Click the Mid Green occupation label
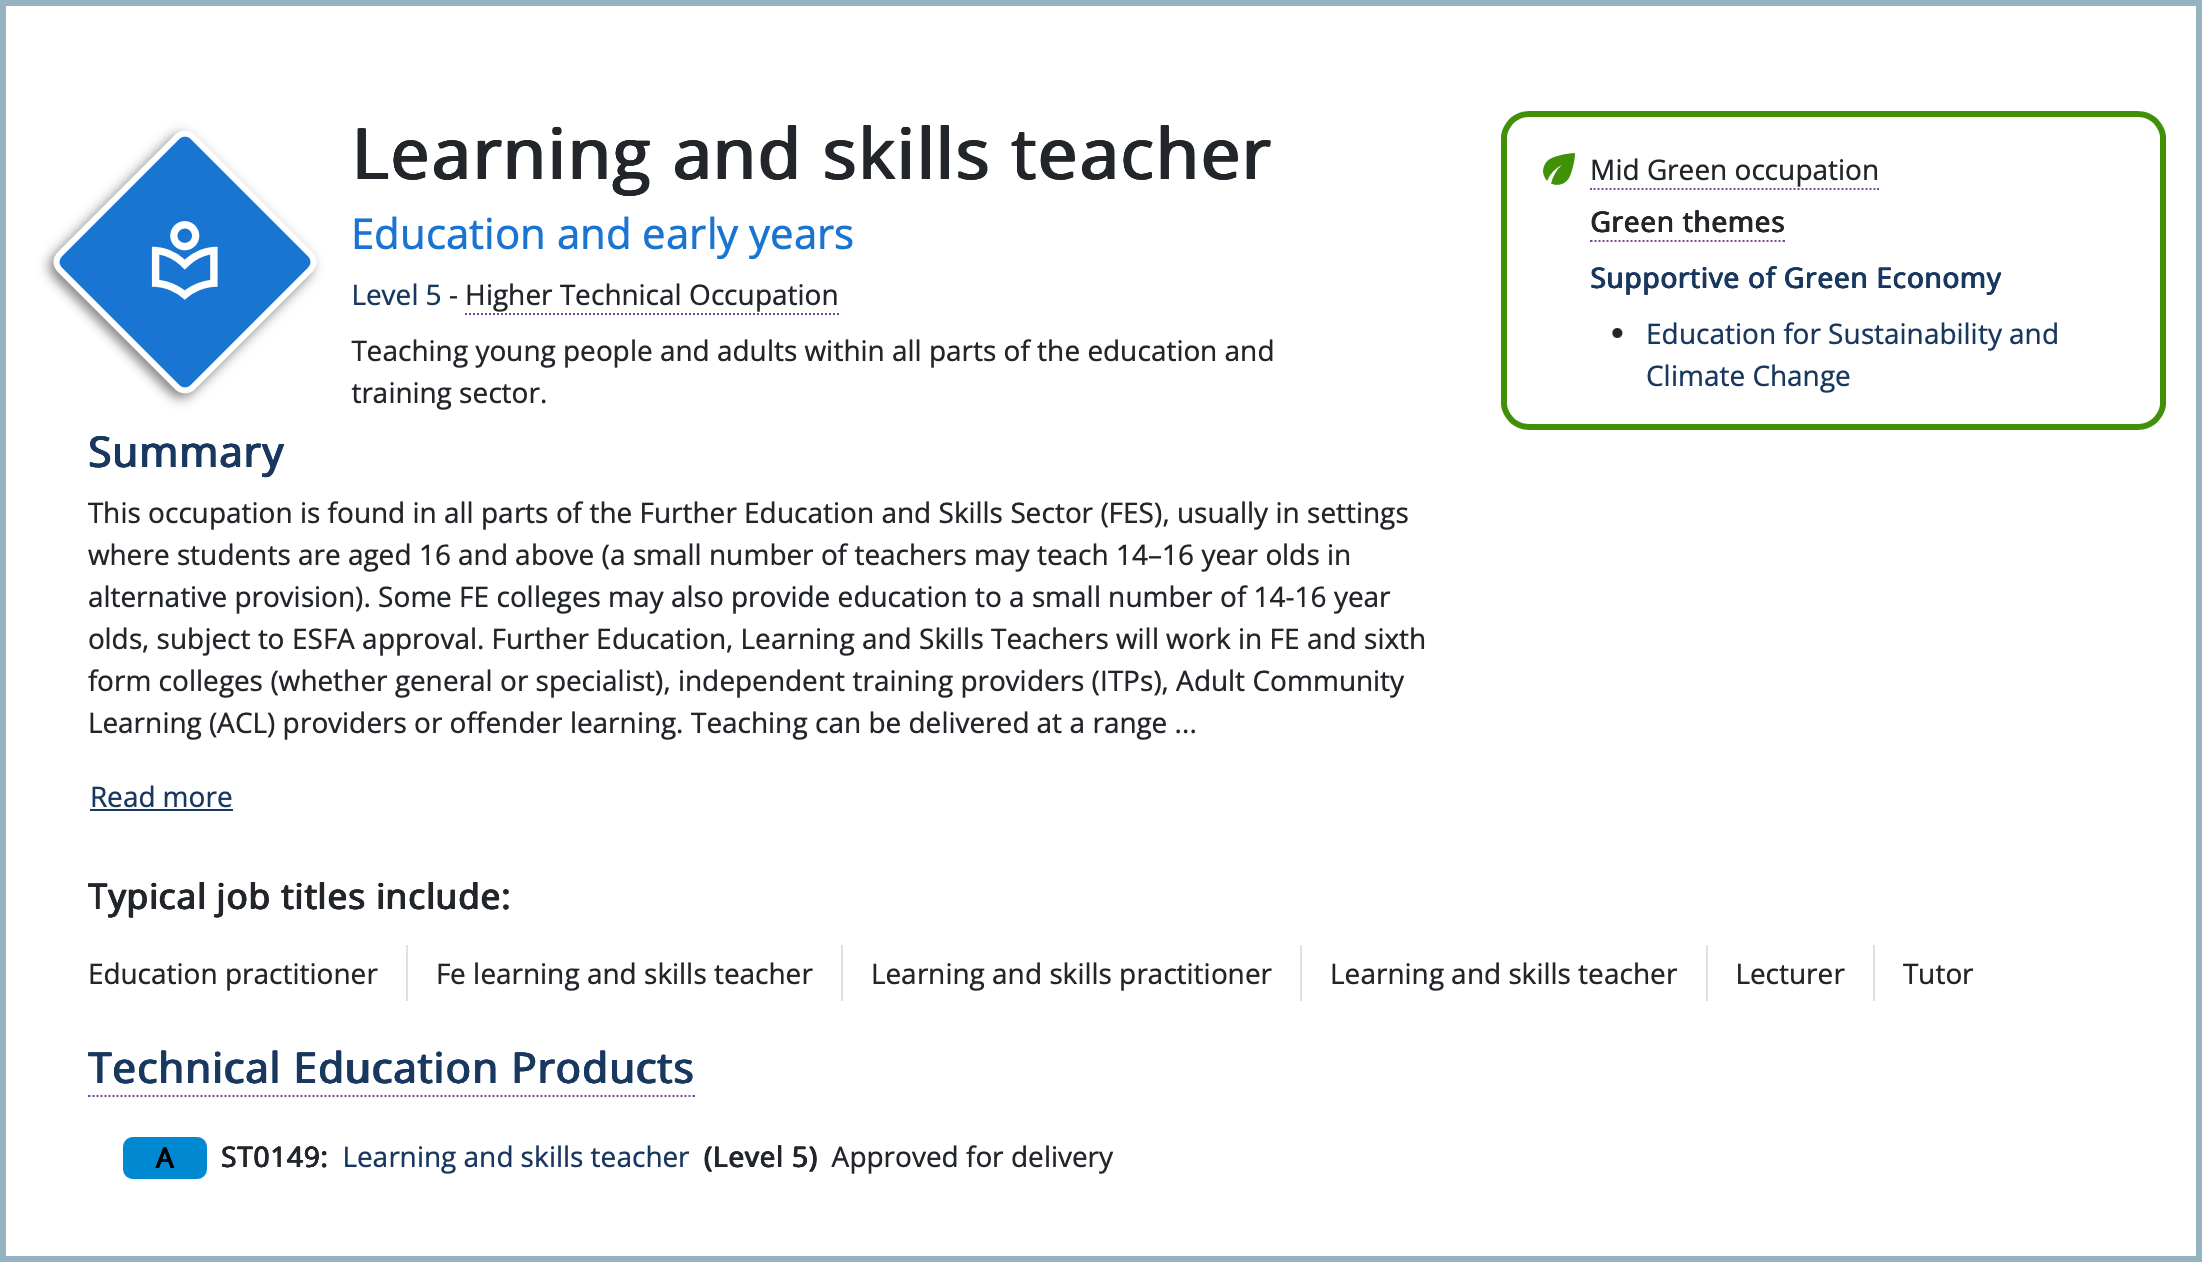 (1734, 171)
